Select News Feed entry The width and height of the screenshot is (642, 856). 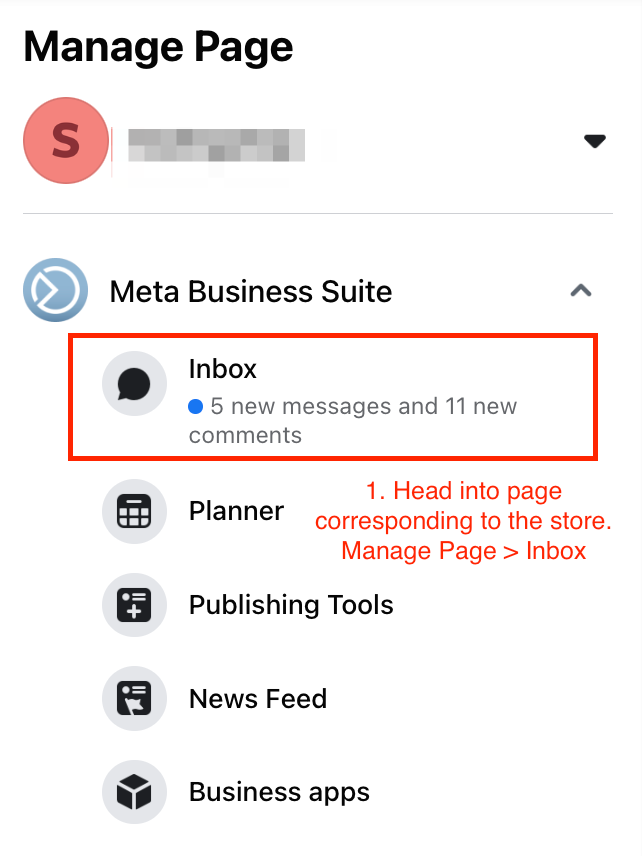pyautogui.click(x=258, y=699)
